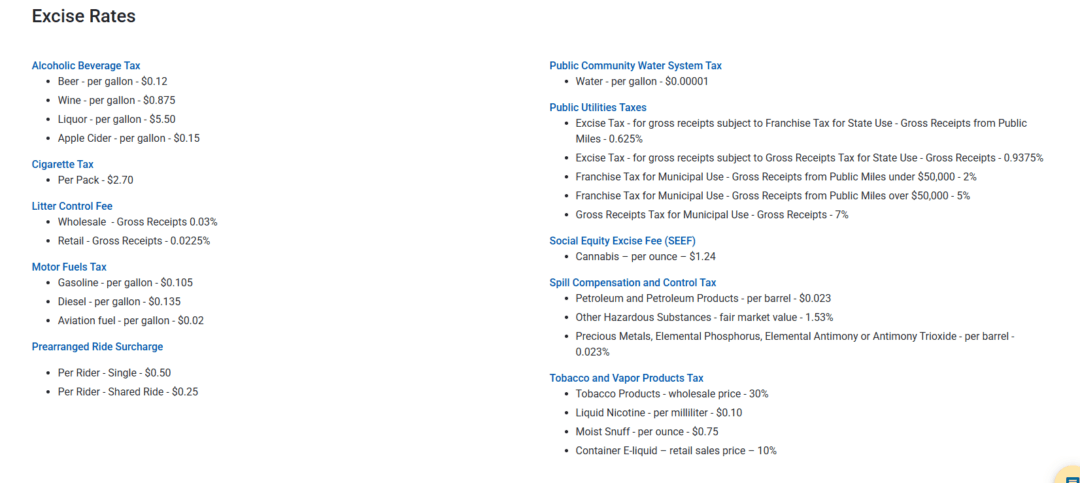Screen dimensions: 1080x483
Task: Open Tobacco and Vapor Products Tax link
Action: point(627,378)
